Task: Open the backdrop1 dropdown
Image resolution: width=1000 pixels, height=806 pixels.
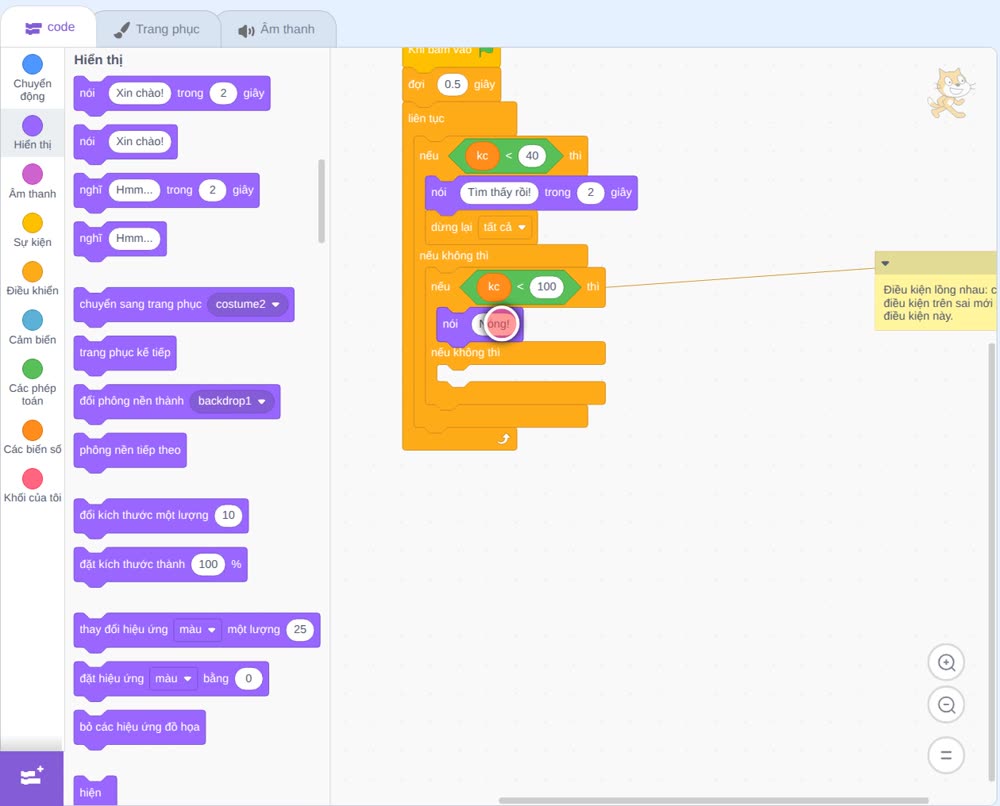Action: (x=232, y=401)
